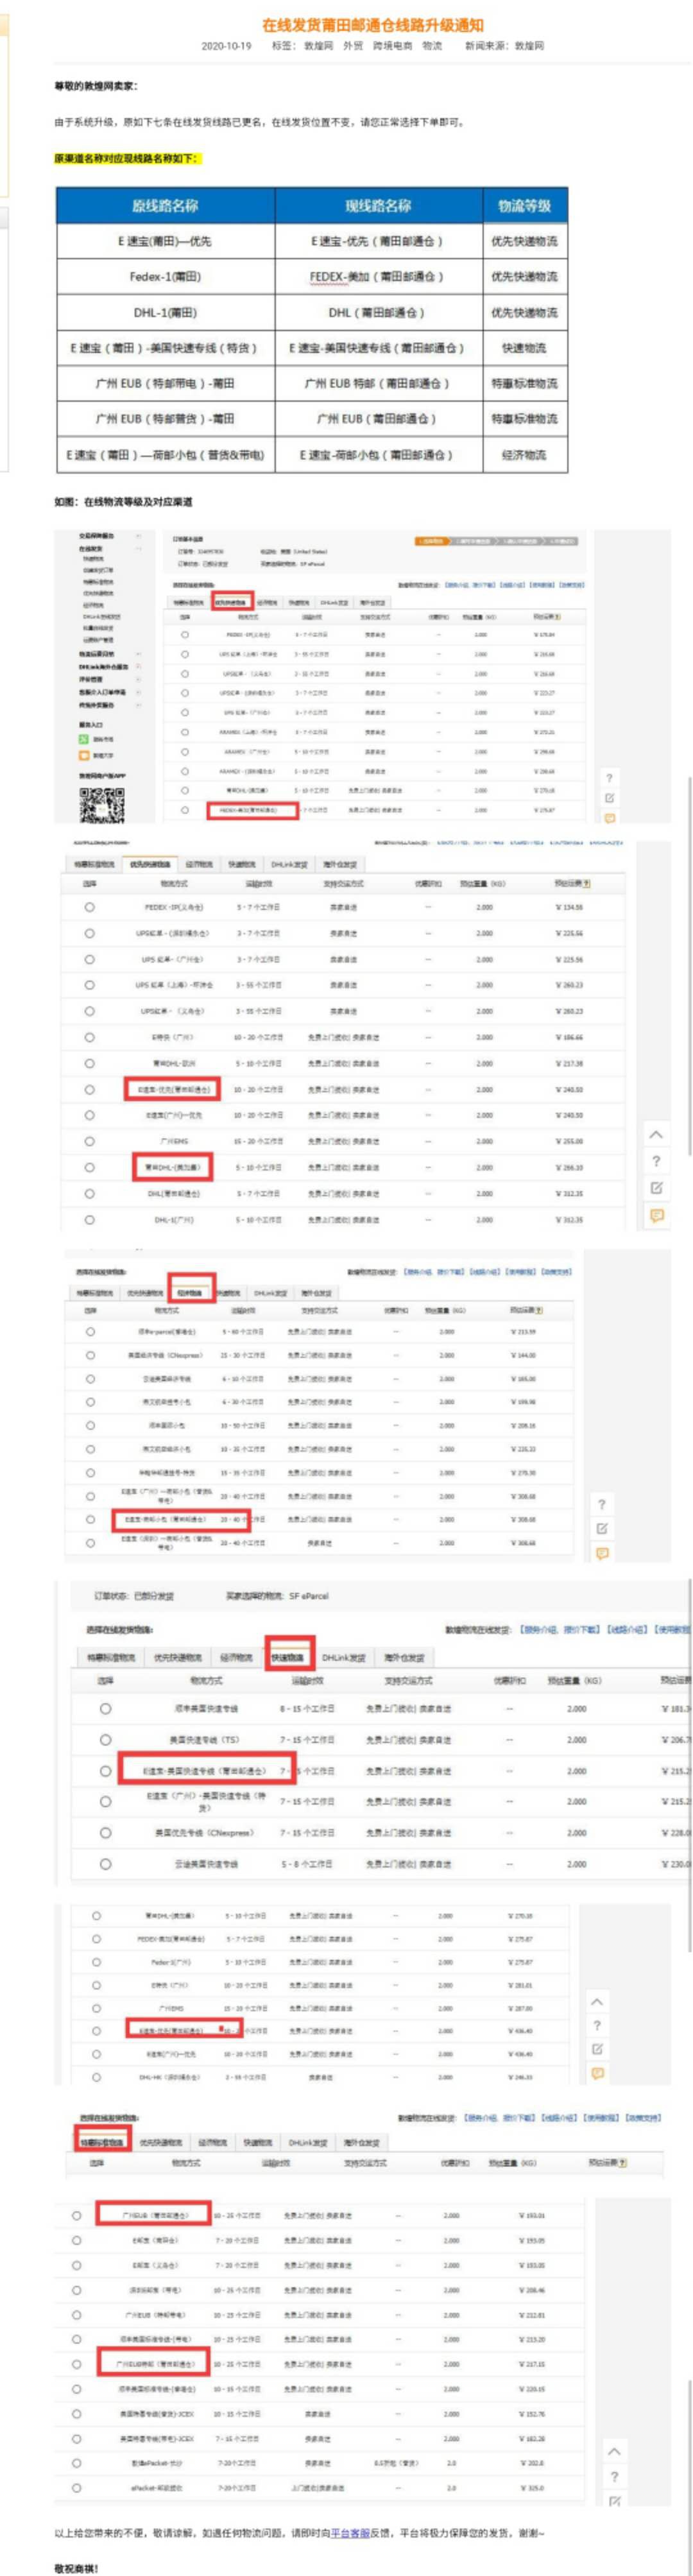Click table cell DHL（莆田邮通仓）in name table
The width and height of the screenshot is (693, 2576).
[x=379, y=312]
